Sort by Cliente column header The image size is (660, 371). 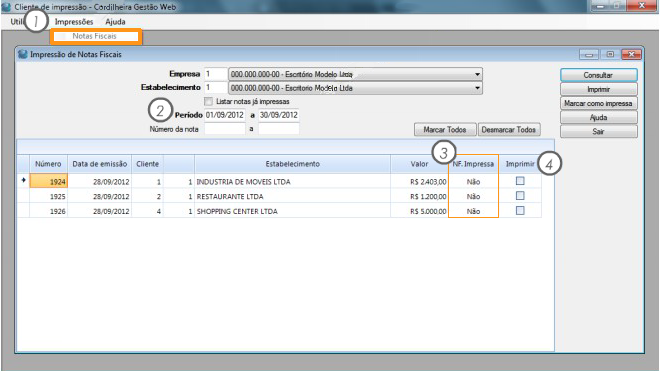(147, 164)
